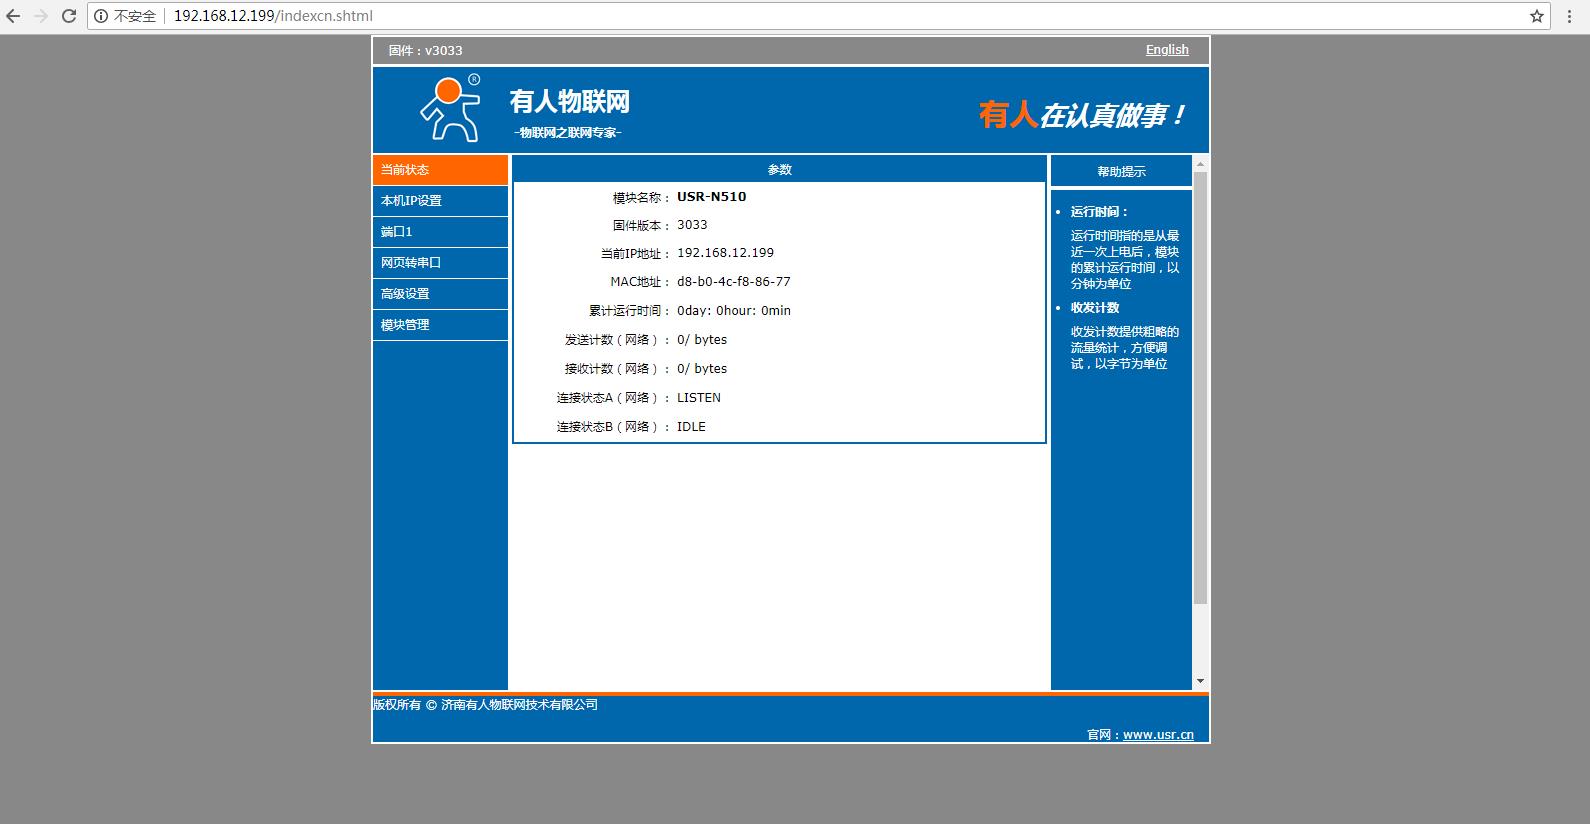The width and height of the screenshot is (1590, 824).
Task: Go to 网页转串口 page
Action: 440,263
